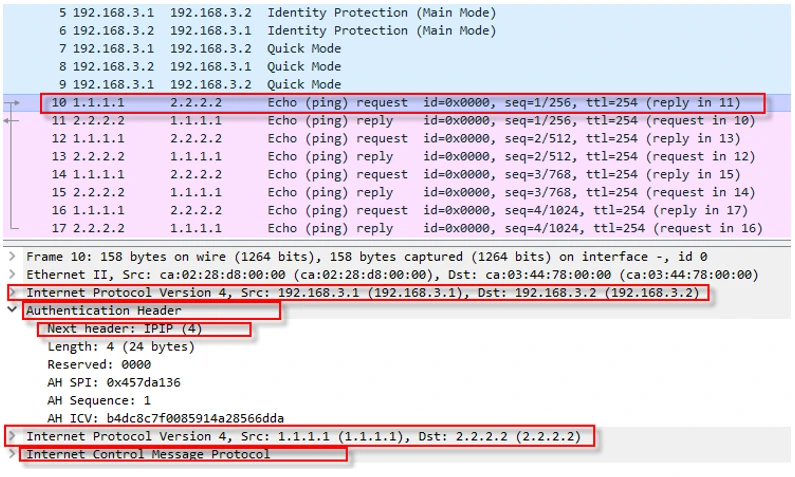Viewport: 795px width, 477px height.
Task: Collapse the Authentication Header section
Action: [12, 311]
